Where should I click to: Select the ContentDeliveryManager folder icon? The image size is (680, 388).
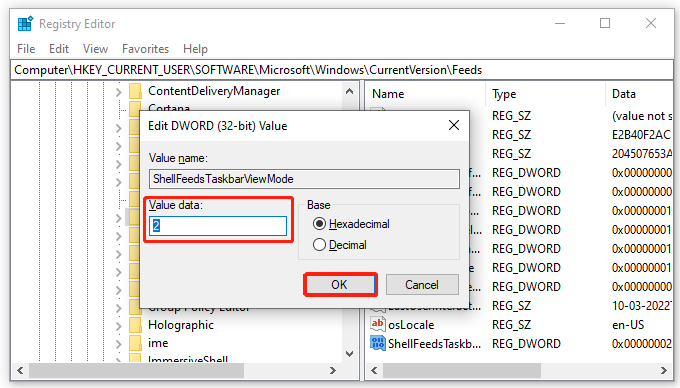click(x=135, y=91)
